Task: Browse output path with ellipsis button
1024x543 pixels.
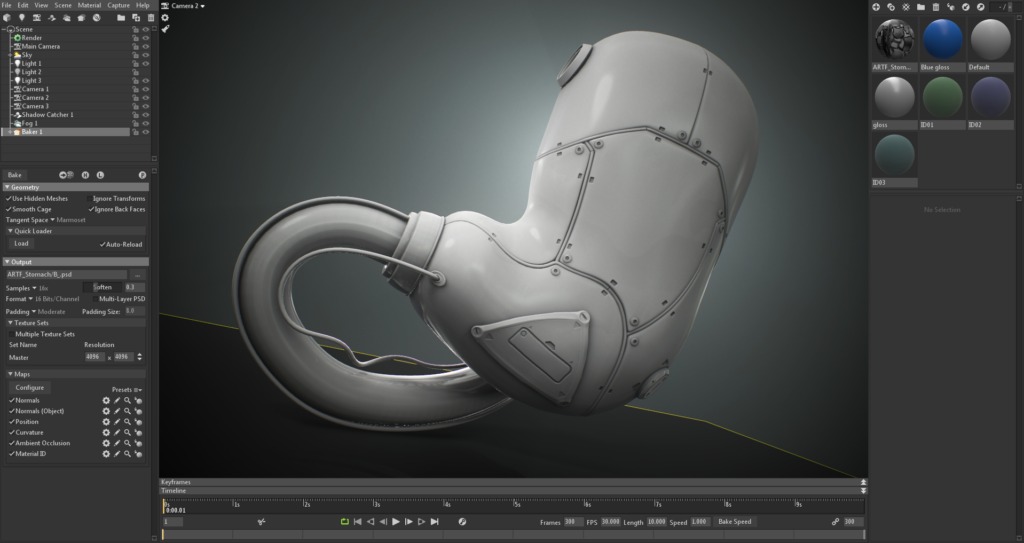Action: (137, 275)
